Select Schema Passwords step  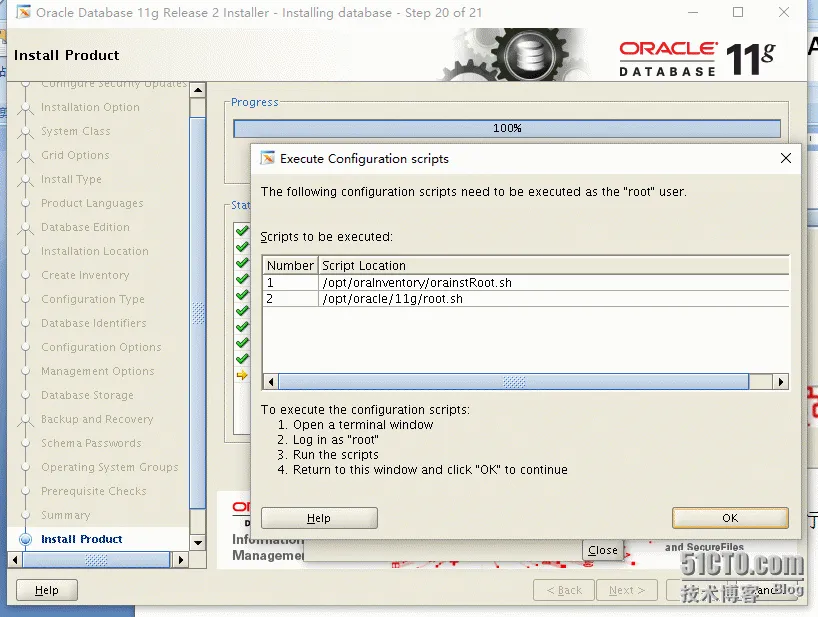tap(91, 443)
